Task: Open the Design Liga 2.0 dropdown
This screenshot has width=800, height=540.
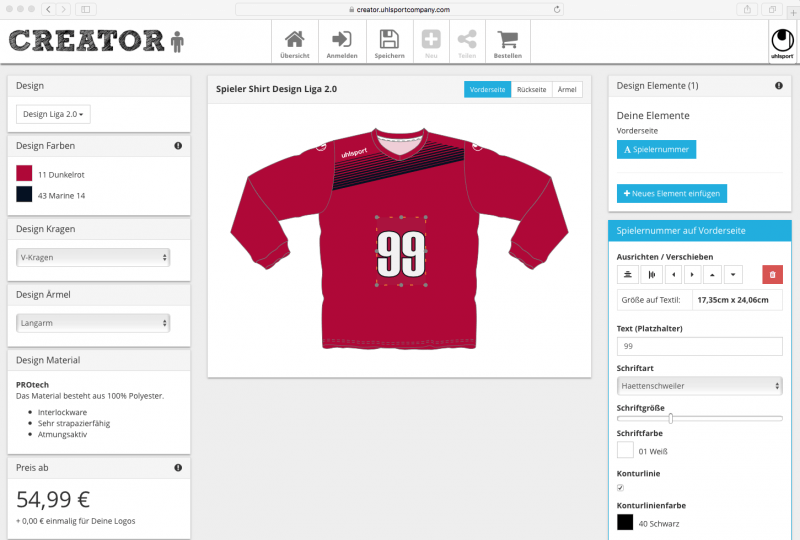Action: 53,114
